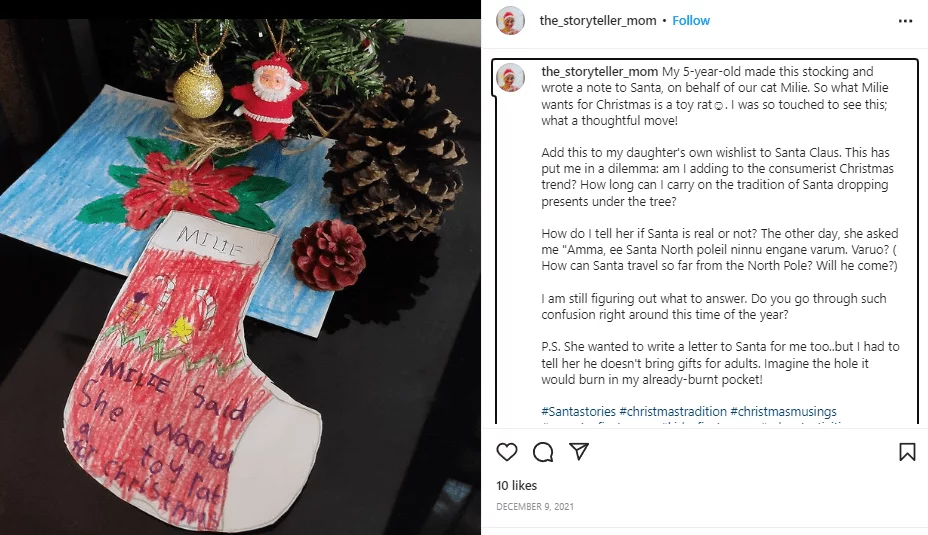
Task: Click the caption profile avatar
Action: pos(510,78)
